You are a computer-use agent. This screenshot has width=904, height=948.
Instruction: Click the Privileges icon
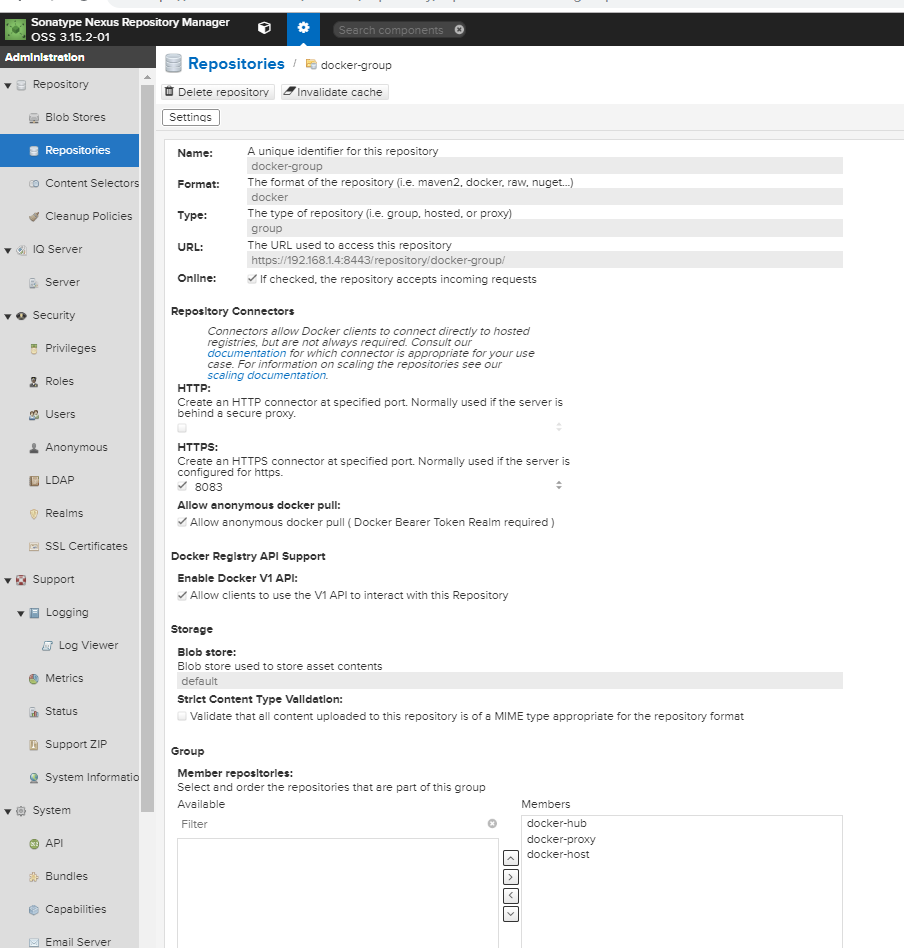pos(34,348)
